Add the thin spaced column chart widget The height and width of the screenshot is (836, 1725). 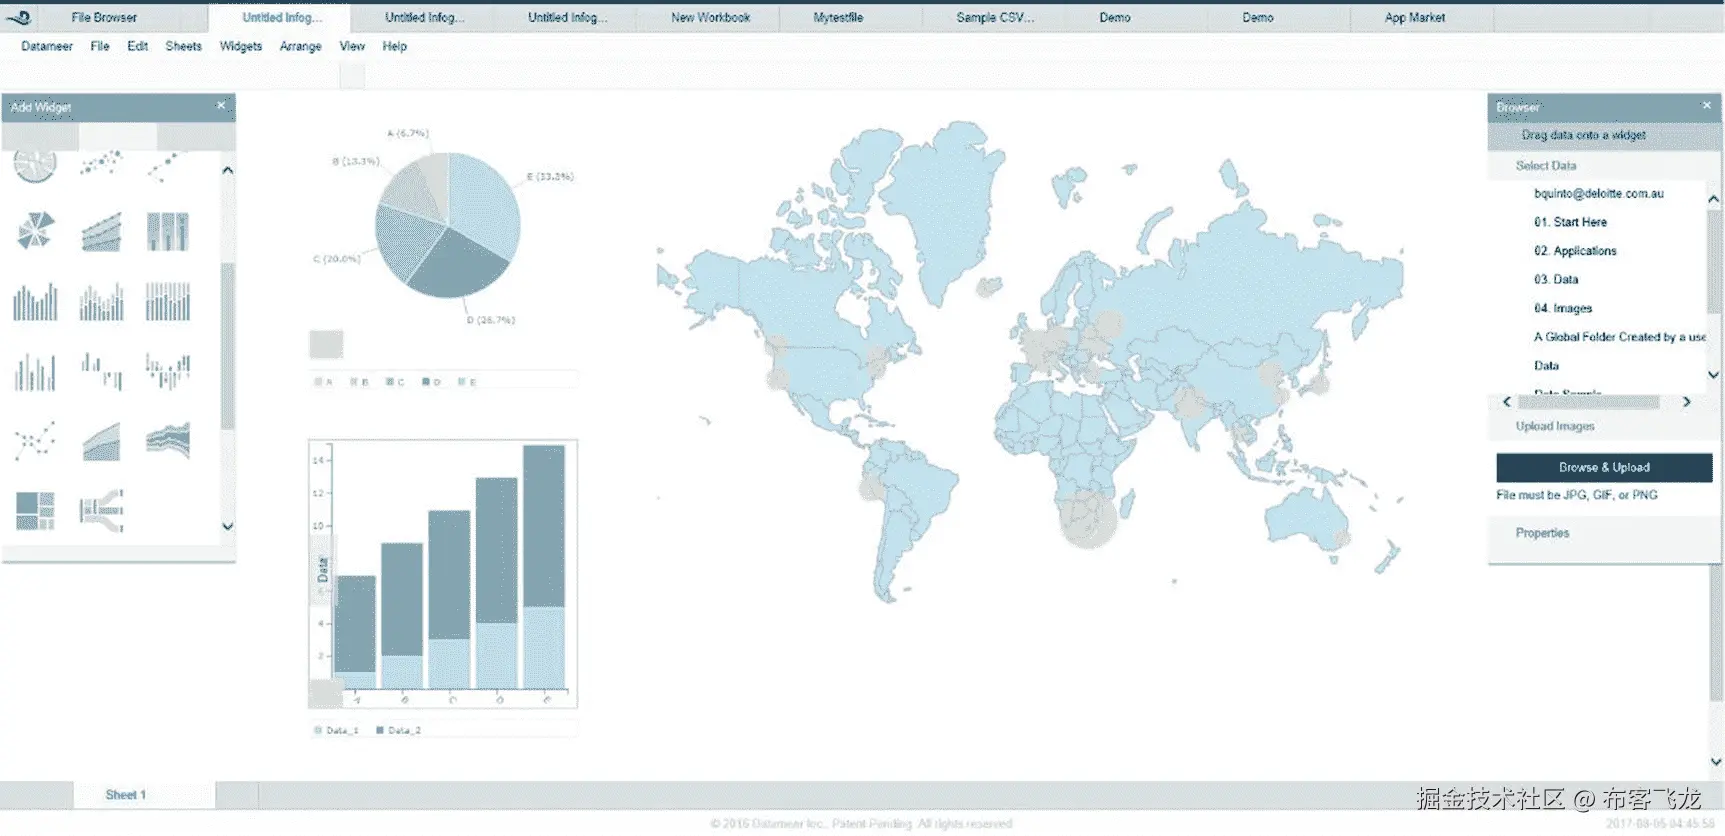pyautogui.click(x=35, y=371)
